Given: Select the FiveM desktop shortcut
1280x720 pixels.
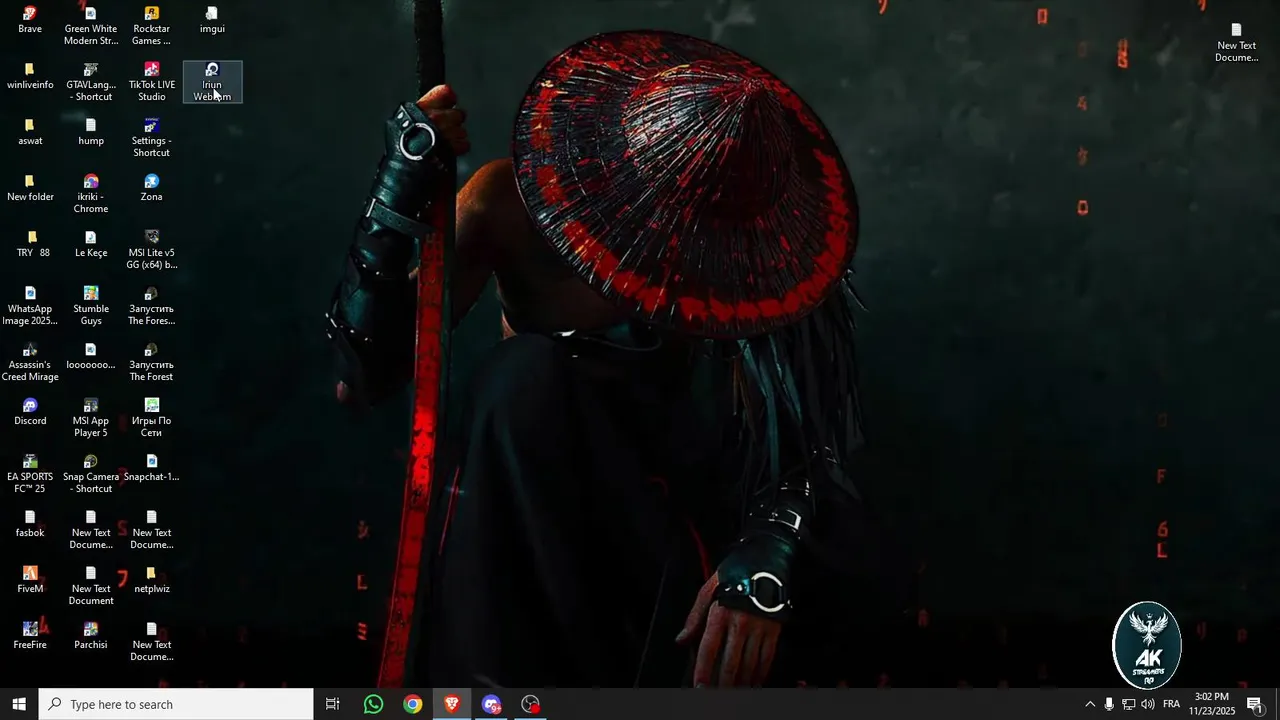Looking at the screenshot, I should click(x=30, y=581).
